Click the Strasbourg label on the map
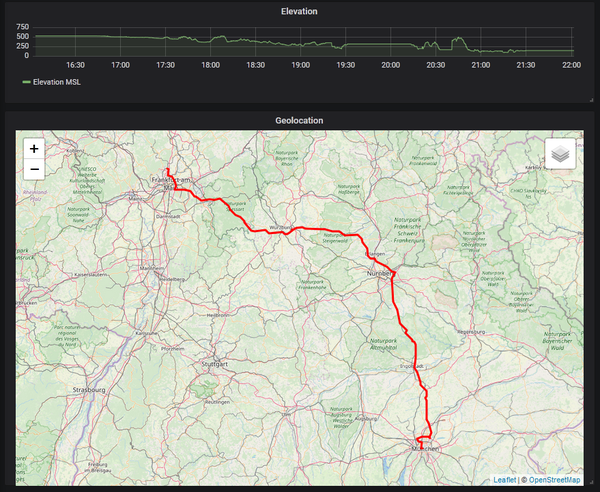Image resolution: width=600 pixels, height=492 pixels. pos(88,389)
